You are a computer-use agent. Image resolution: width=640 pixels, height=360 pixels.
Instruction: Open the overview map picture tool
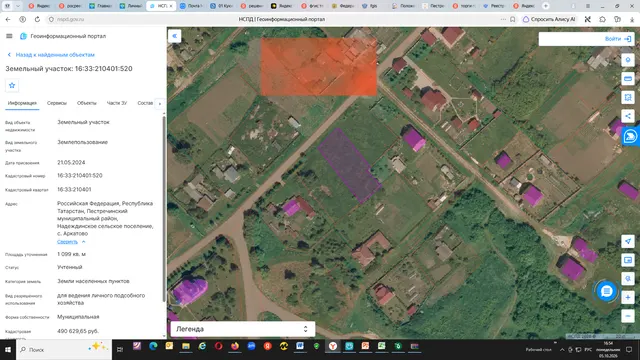[628, 260]
